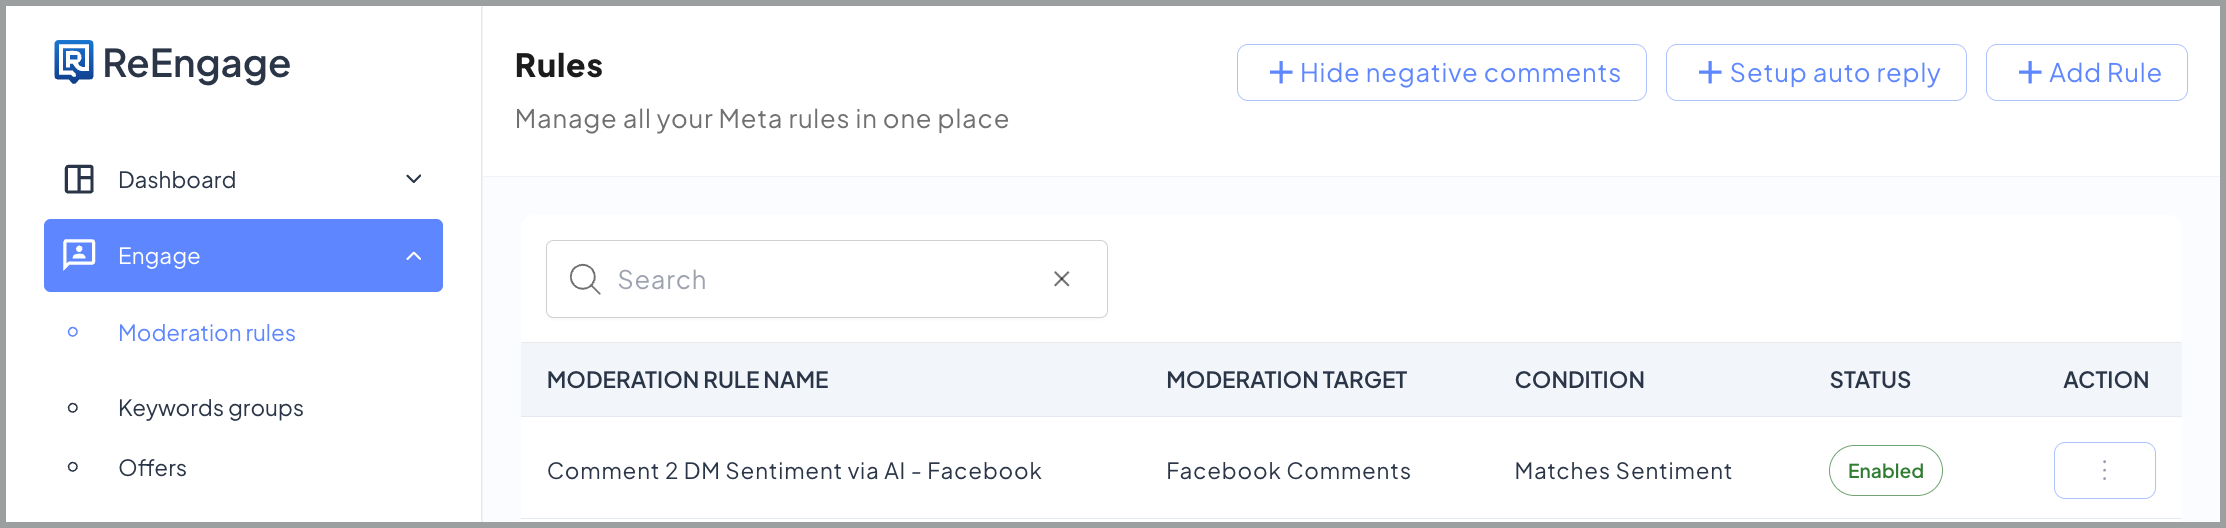Click the magnifier icon in search box
Viewport: 2226px width, 528px height.
pyautogui.click(x=585, y=279)
